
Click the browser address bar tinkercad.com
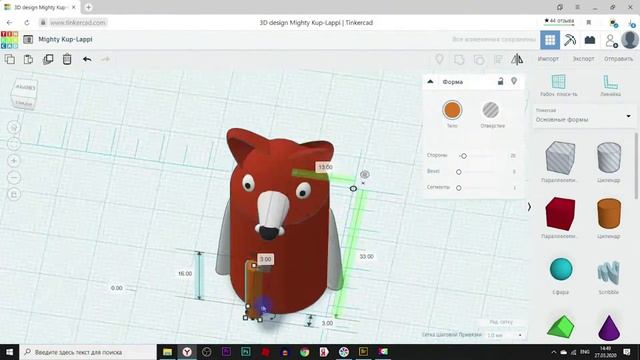(78, 23)
